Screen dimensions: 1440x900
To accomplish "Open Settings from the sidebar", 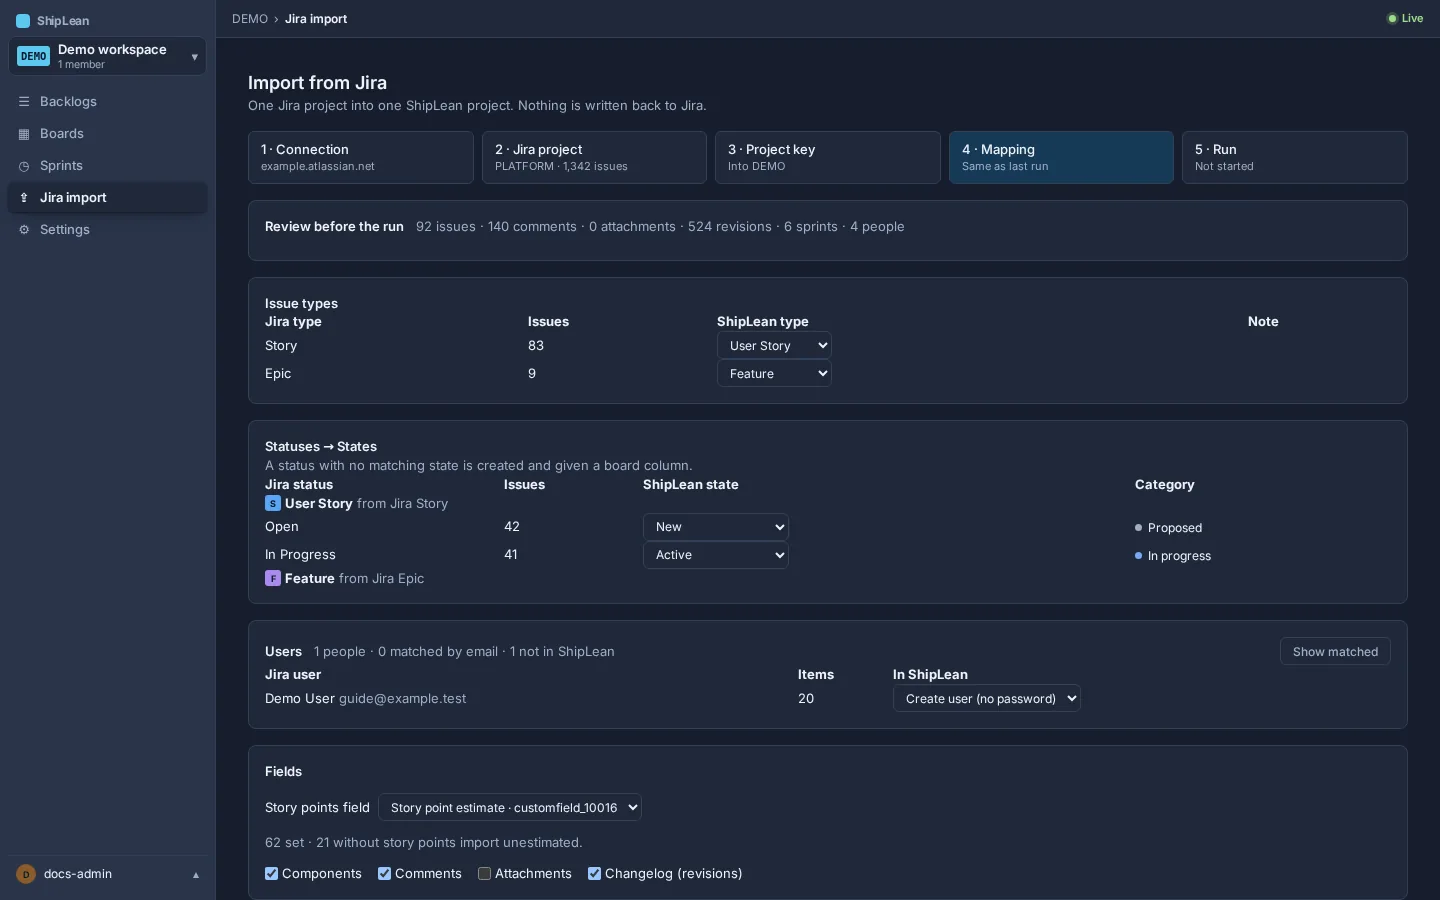I will 108,230.
